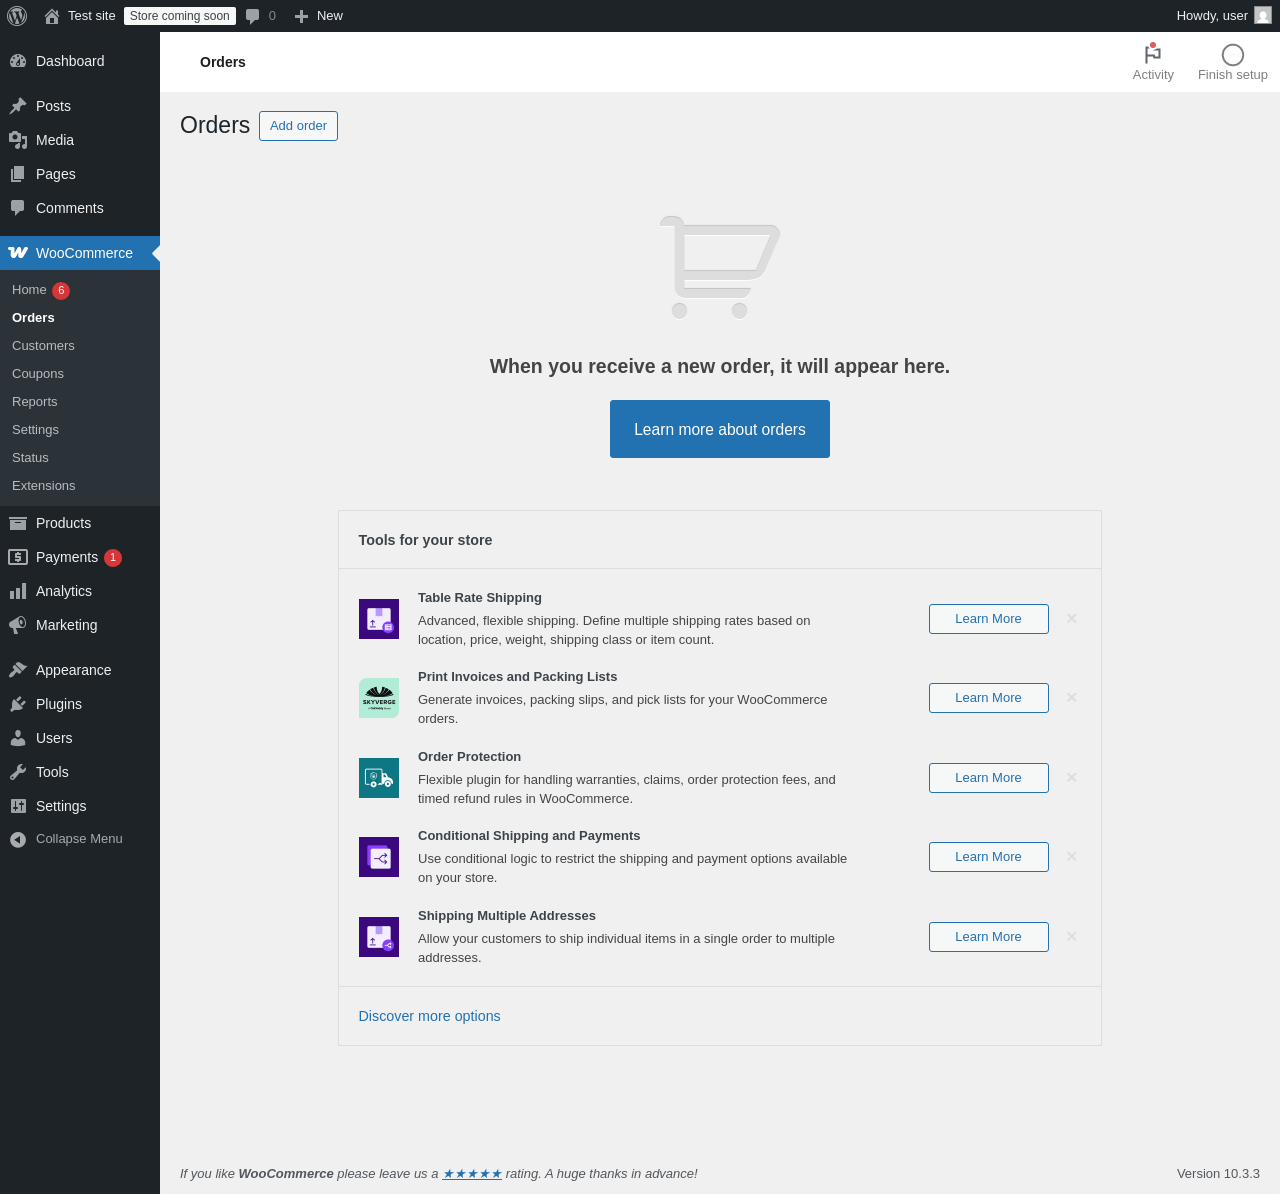Click the Analytics bar chart icon
The height and width of the screenshot is (1194, 1280).
pos(18,591)
